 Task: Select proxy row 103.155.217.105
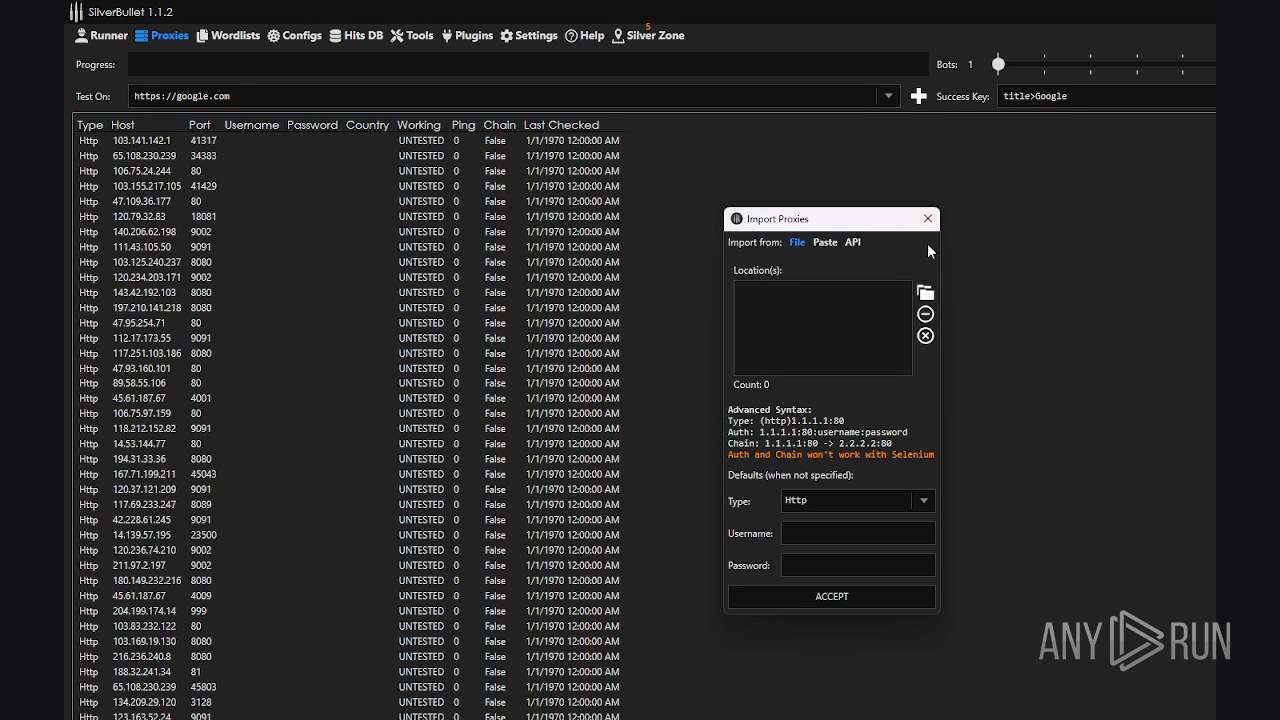click(x=349, y=186)
